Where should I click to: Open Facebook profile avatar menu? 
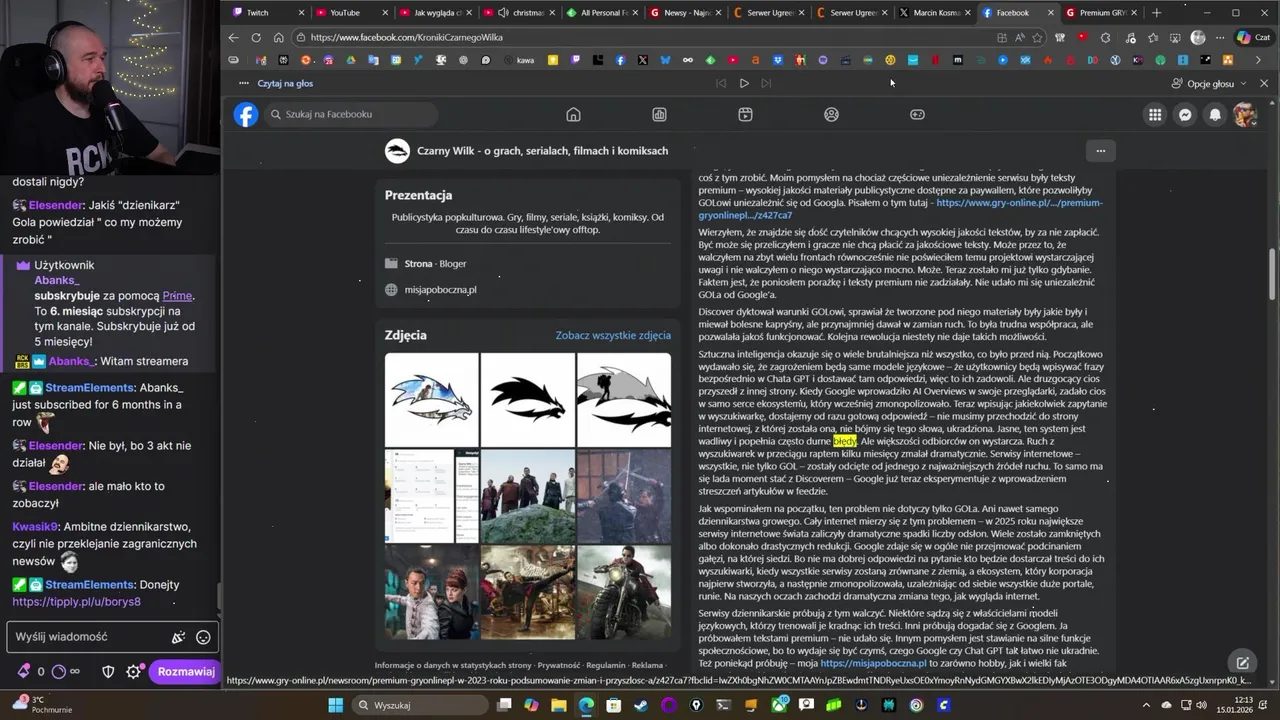click(x=1245, y=114)
